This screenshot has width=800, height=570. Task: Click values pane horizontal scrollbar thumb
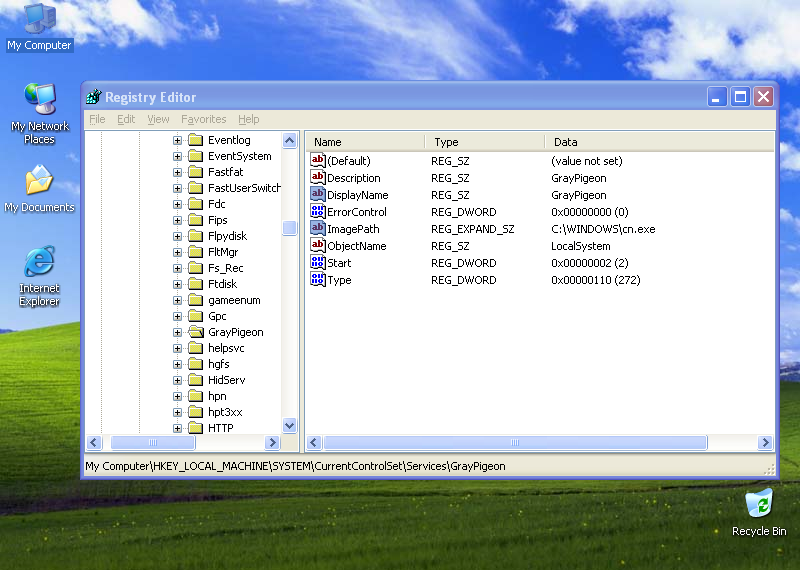(x=515, y=442)
